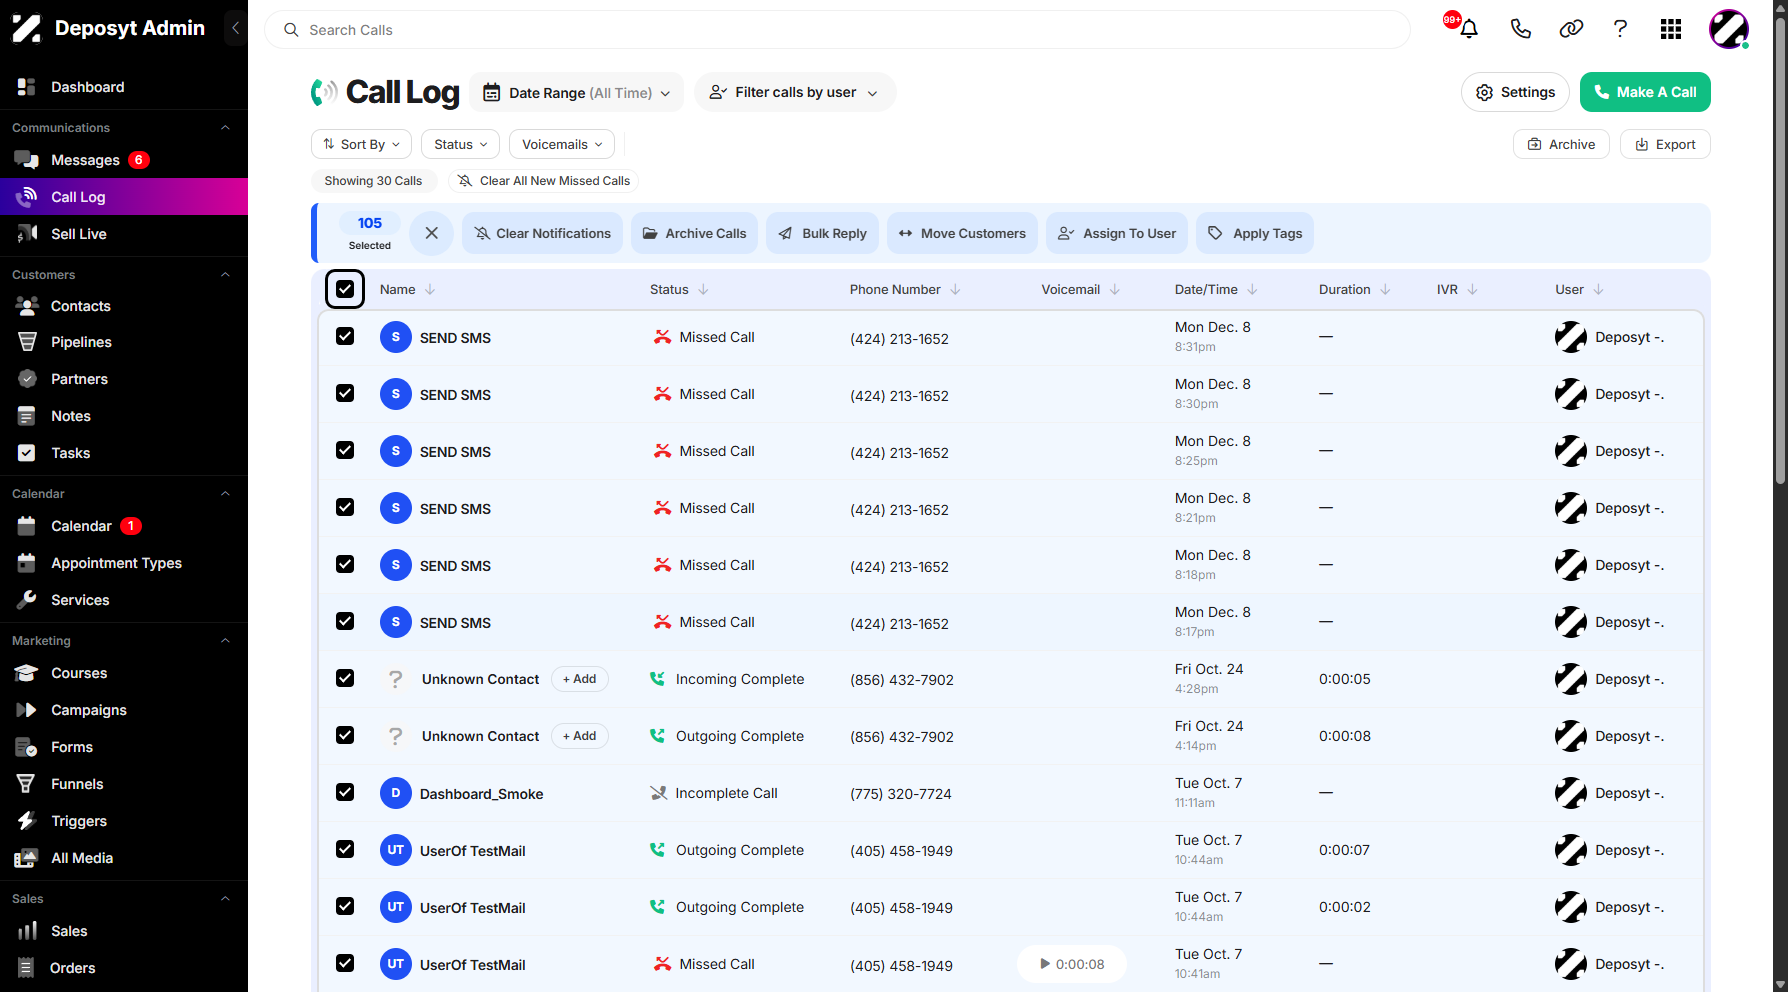This screenshot has width=1788, height=992.
Task: Click Add beside 4:14pm Unknown Contact
Action: tap(579, 736)
